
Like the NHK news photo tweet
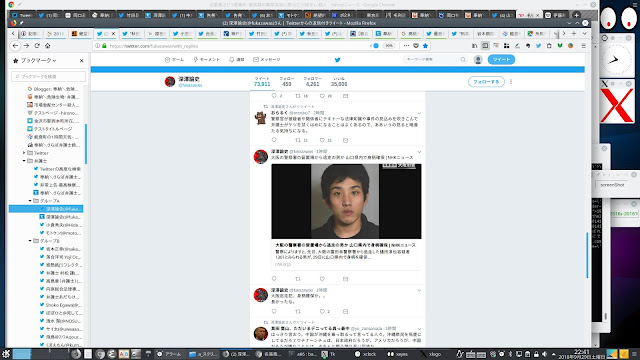pos(322,279)
